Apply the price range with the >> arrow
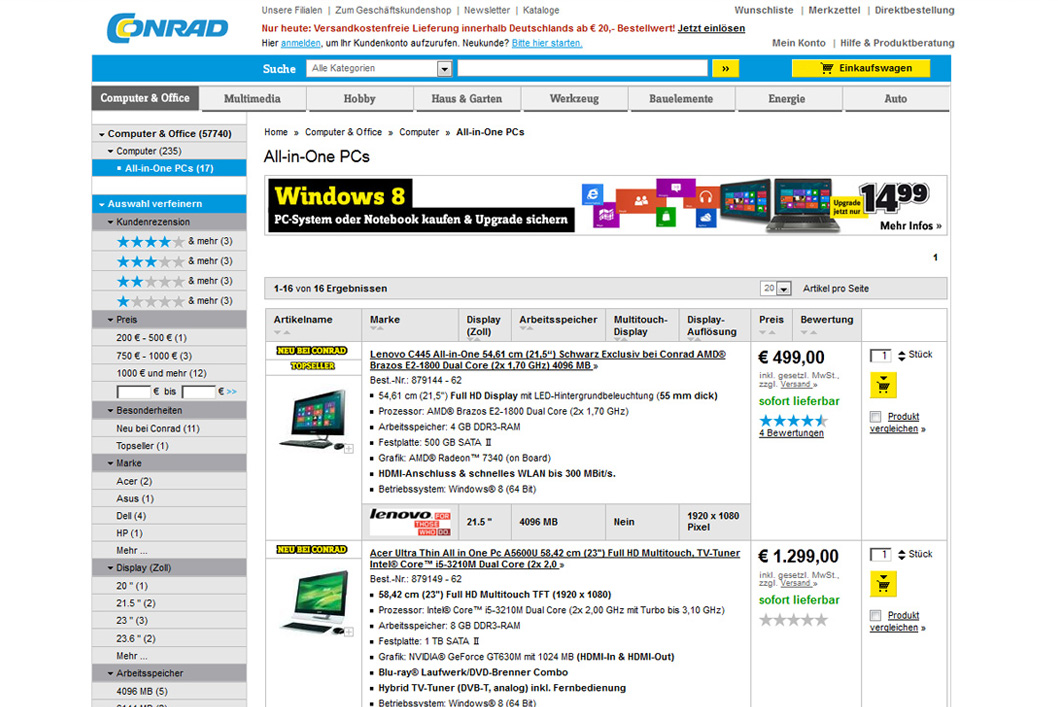The height and width of the screenshot is (707, 1058). click(x=231, y=391)
